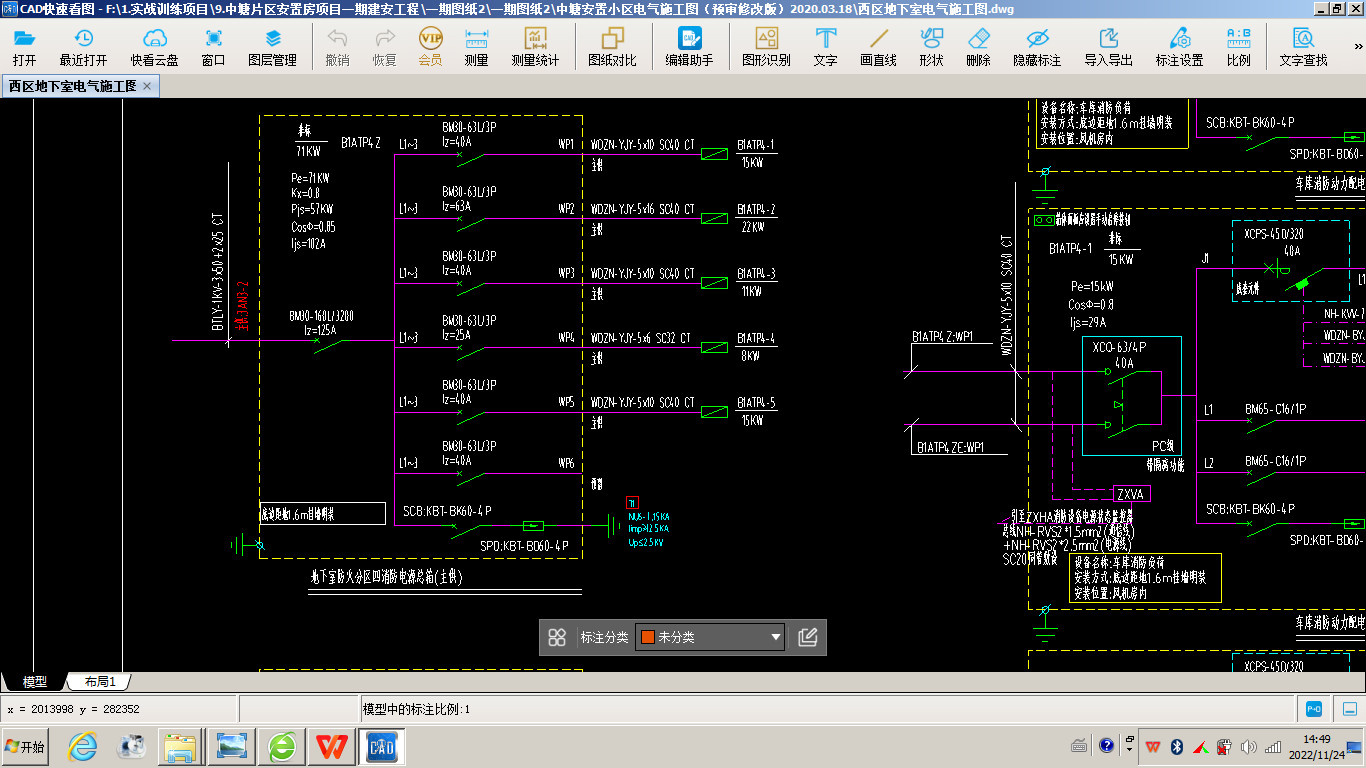Open the 最近打开 recent files list
The height and width of the screenshot is (768, 1366).
tap(83, 47)
